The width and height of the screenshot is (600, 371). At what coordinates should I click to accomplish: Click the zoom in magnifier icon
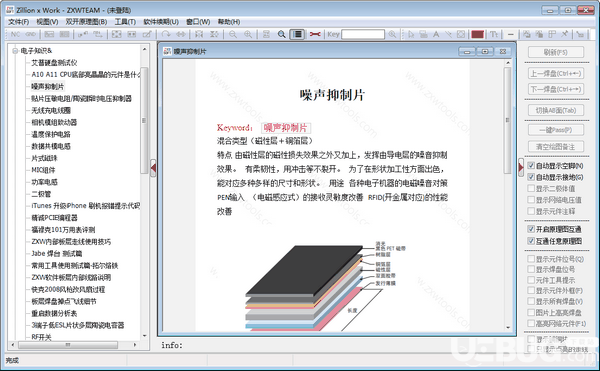click(x=248, y=34)
